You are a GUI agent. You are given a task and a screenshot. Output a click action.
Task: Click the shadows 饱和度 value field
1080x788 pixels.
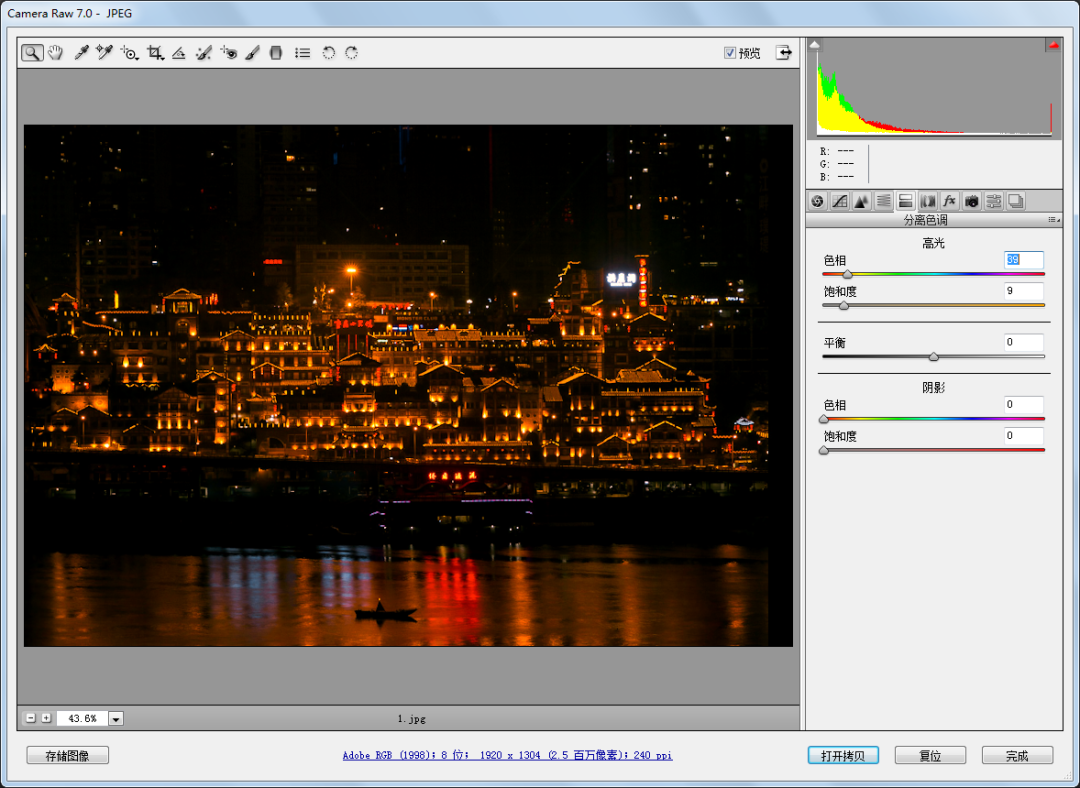(x=1024, y=436)
